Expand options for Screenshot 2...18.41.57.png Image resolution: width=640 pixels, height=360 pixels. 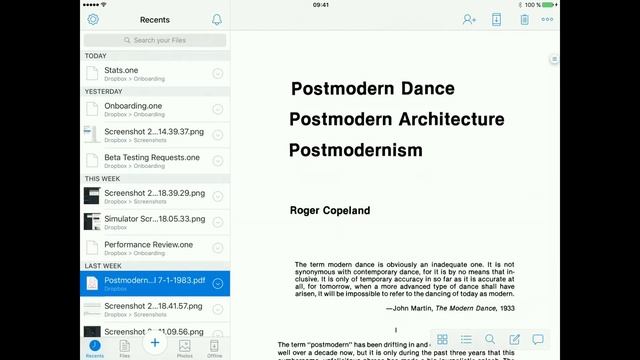(218, 309)
